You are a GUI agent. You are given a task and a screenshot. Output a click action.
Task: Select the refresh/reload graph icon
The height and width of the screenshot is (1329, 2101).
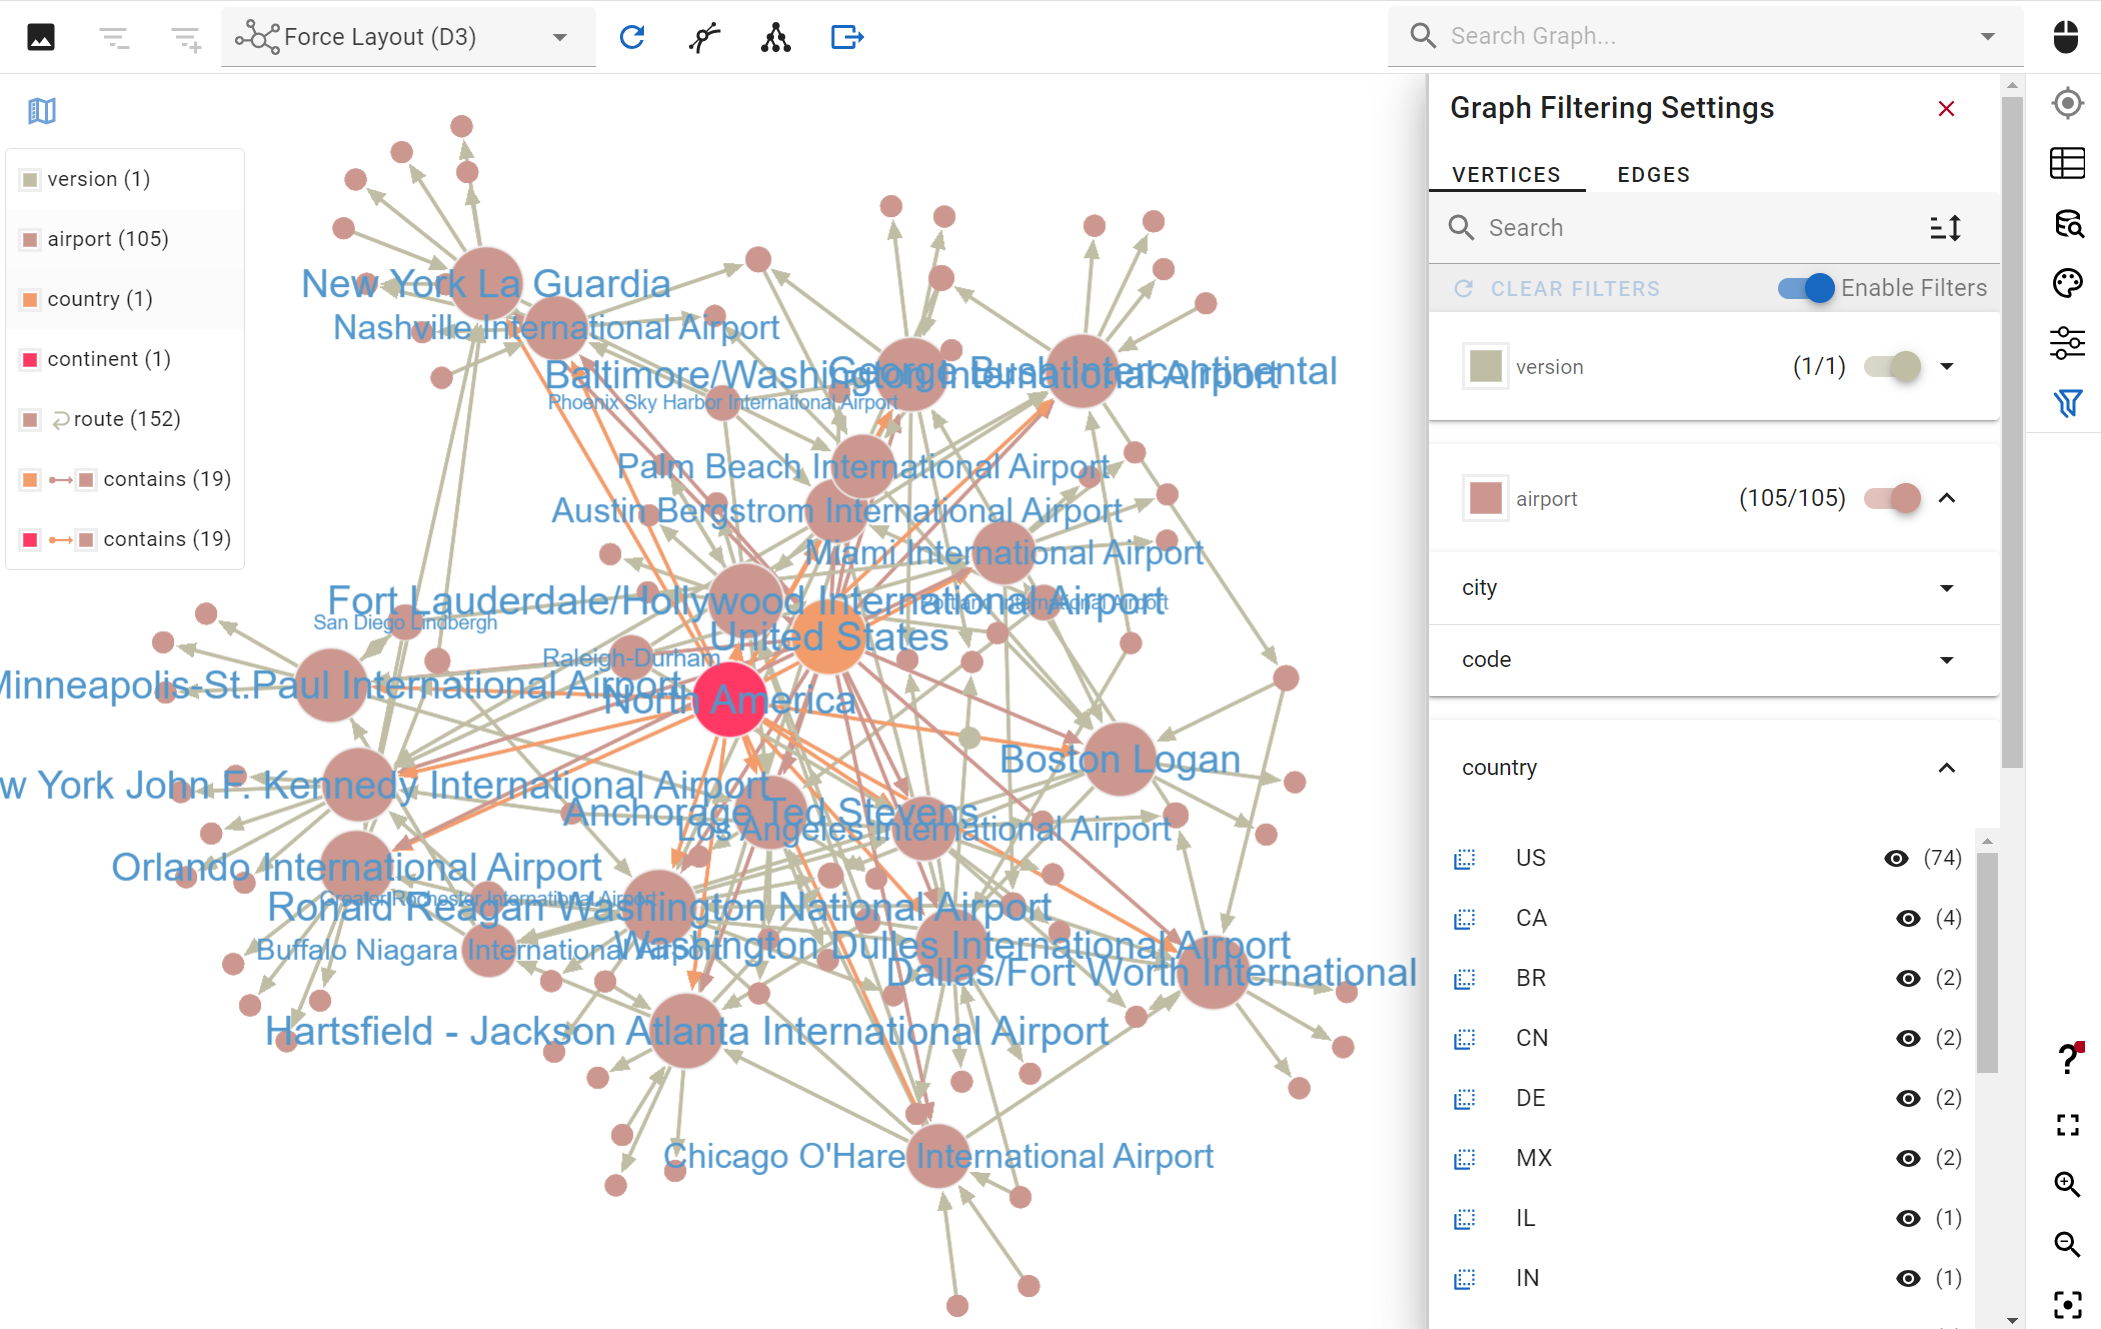pos(630,38)
